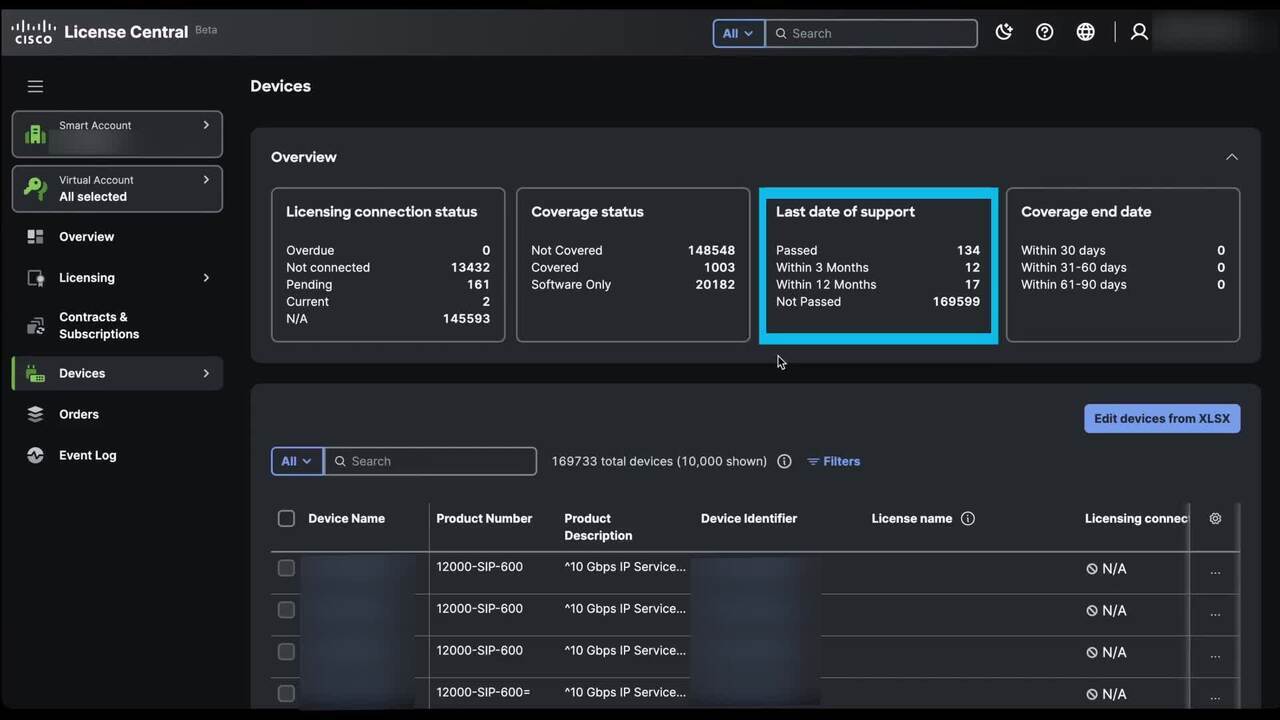Click 12000-SIP-600= product number cell
1280x720 pixels.
[483, 692]
